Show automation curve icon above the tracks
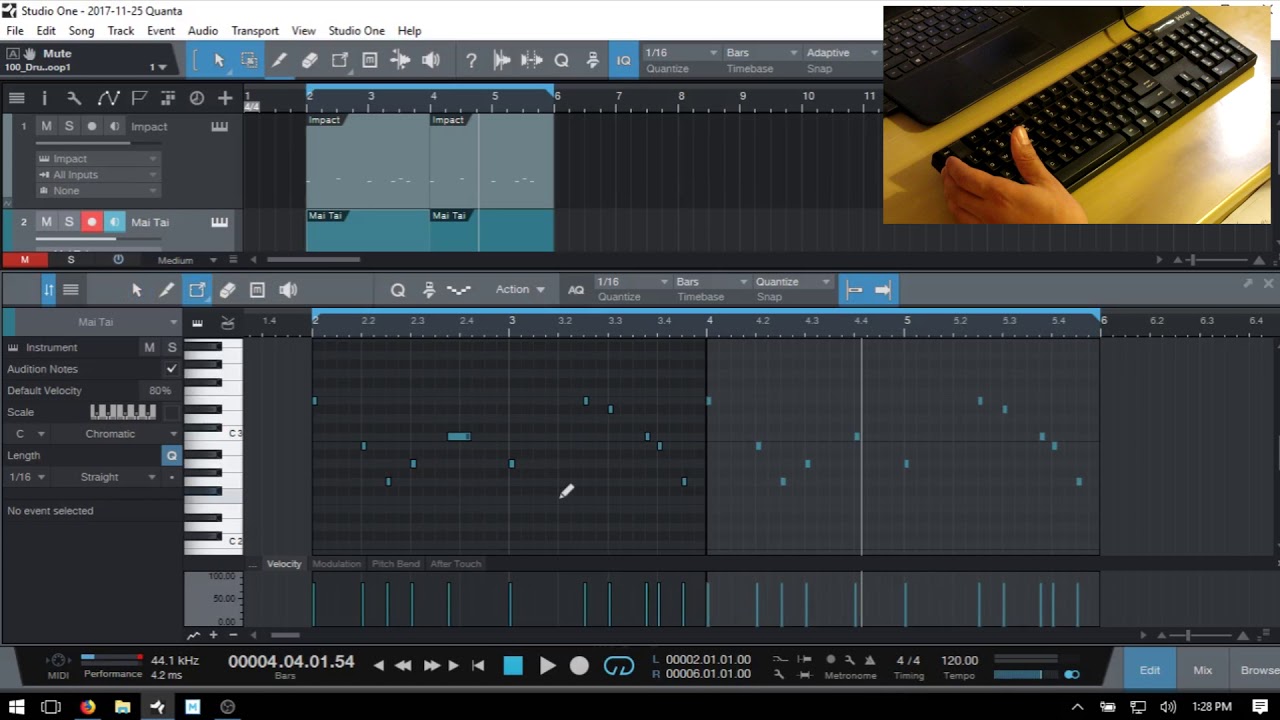The height and width of the screenshot is (720, 1280). tap(108, 97)
